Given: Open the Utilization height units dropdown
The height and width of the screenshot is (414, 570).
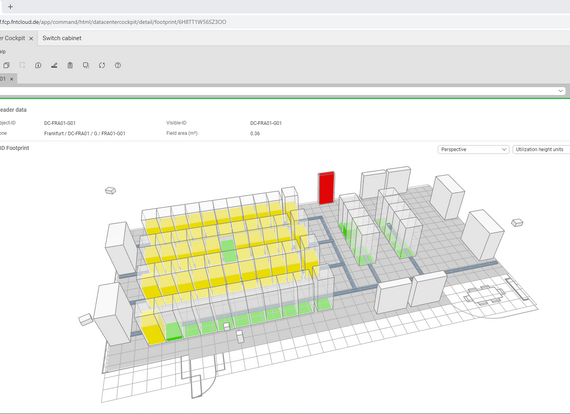Looking at the screenshot, I should coord(541,149).
